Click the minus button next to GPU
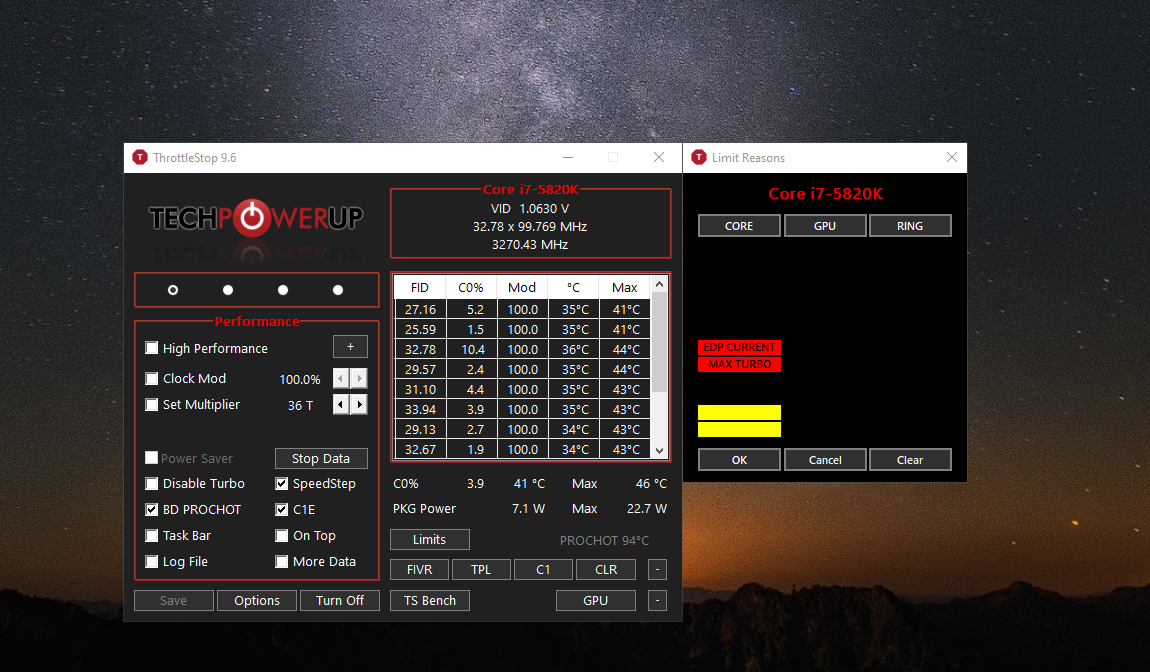The height and width of the screenshot is (672, 1150). click(x=658, y=600)
